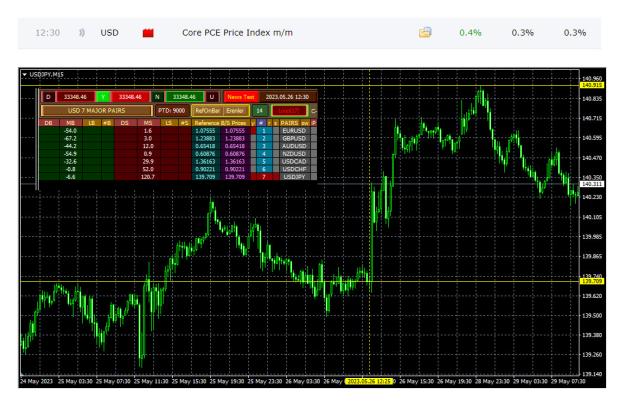Click the green 0.4% actual value
Image resolution: width=625 pixels, height=407 pixels.
(x=470, y=33)
